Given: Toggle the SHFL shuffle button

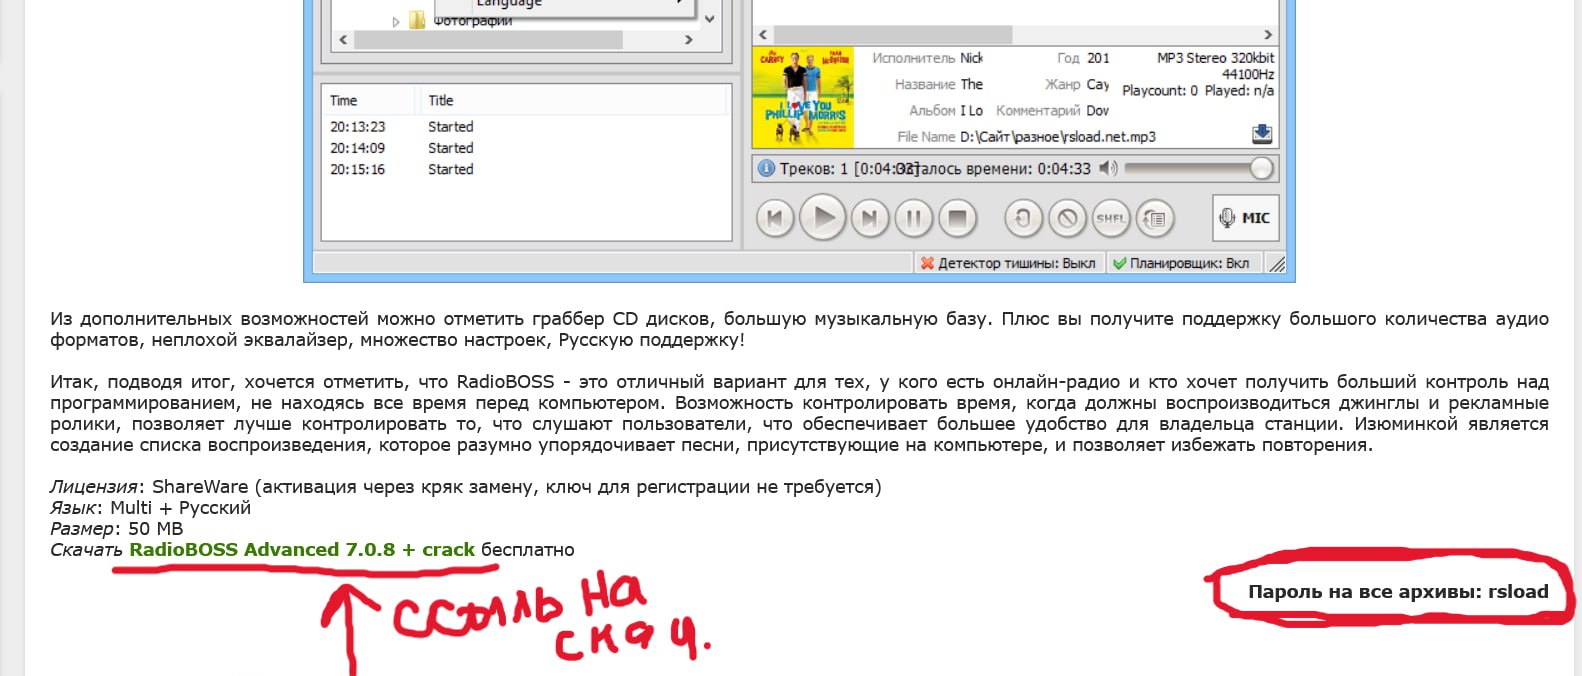Looking at the screenshot, I should (x=1111, y=218).
